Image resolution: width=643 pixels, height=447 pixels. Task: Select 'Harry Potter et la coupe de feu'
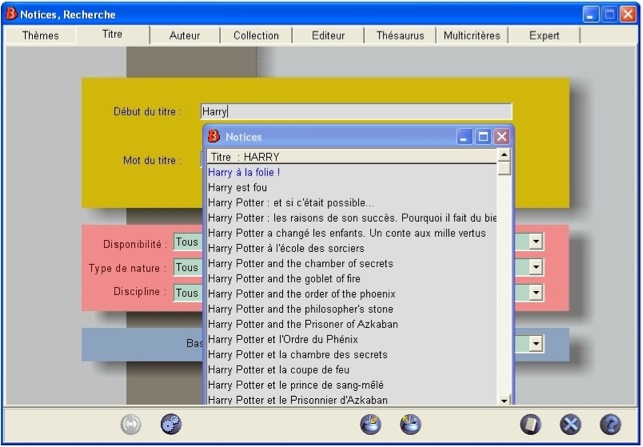tap(352, 369)
